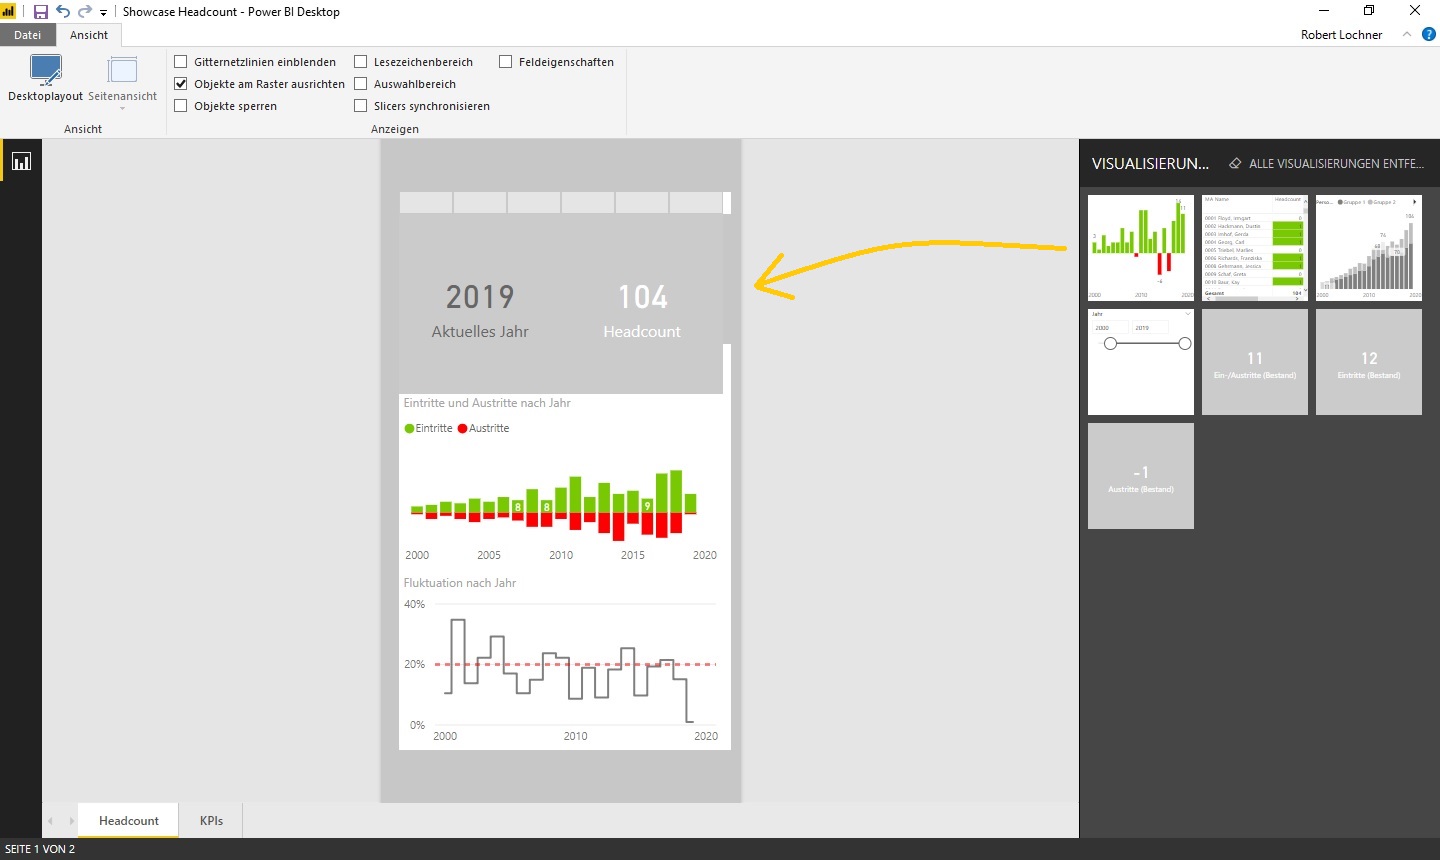Tick the Slicers synchronisieren checkbox

tap(361, 106)
